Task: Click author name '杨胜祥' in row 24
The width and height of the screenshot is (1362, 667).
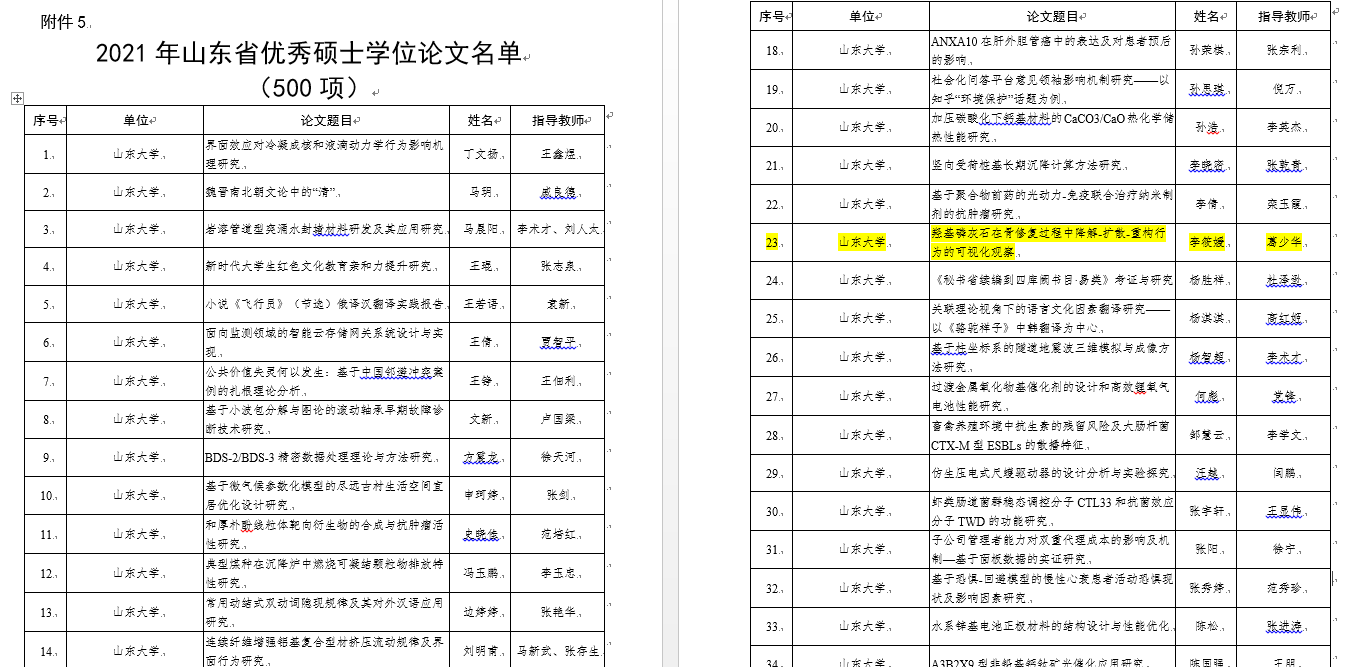Action: pyautogui.click(x=1207, y=280)
